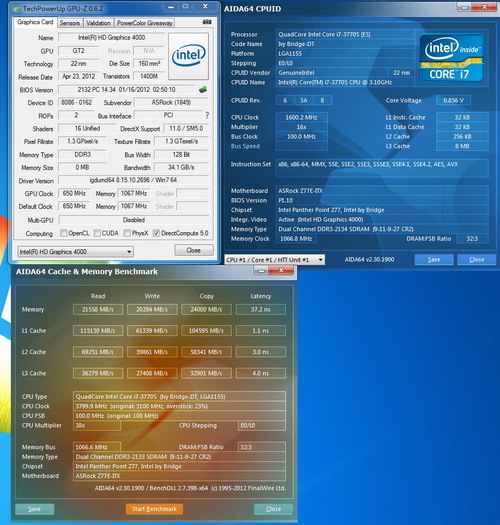
Task: Click the Memory Clock 1066.8 MHz value
Action: click(x=296, y=238)
